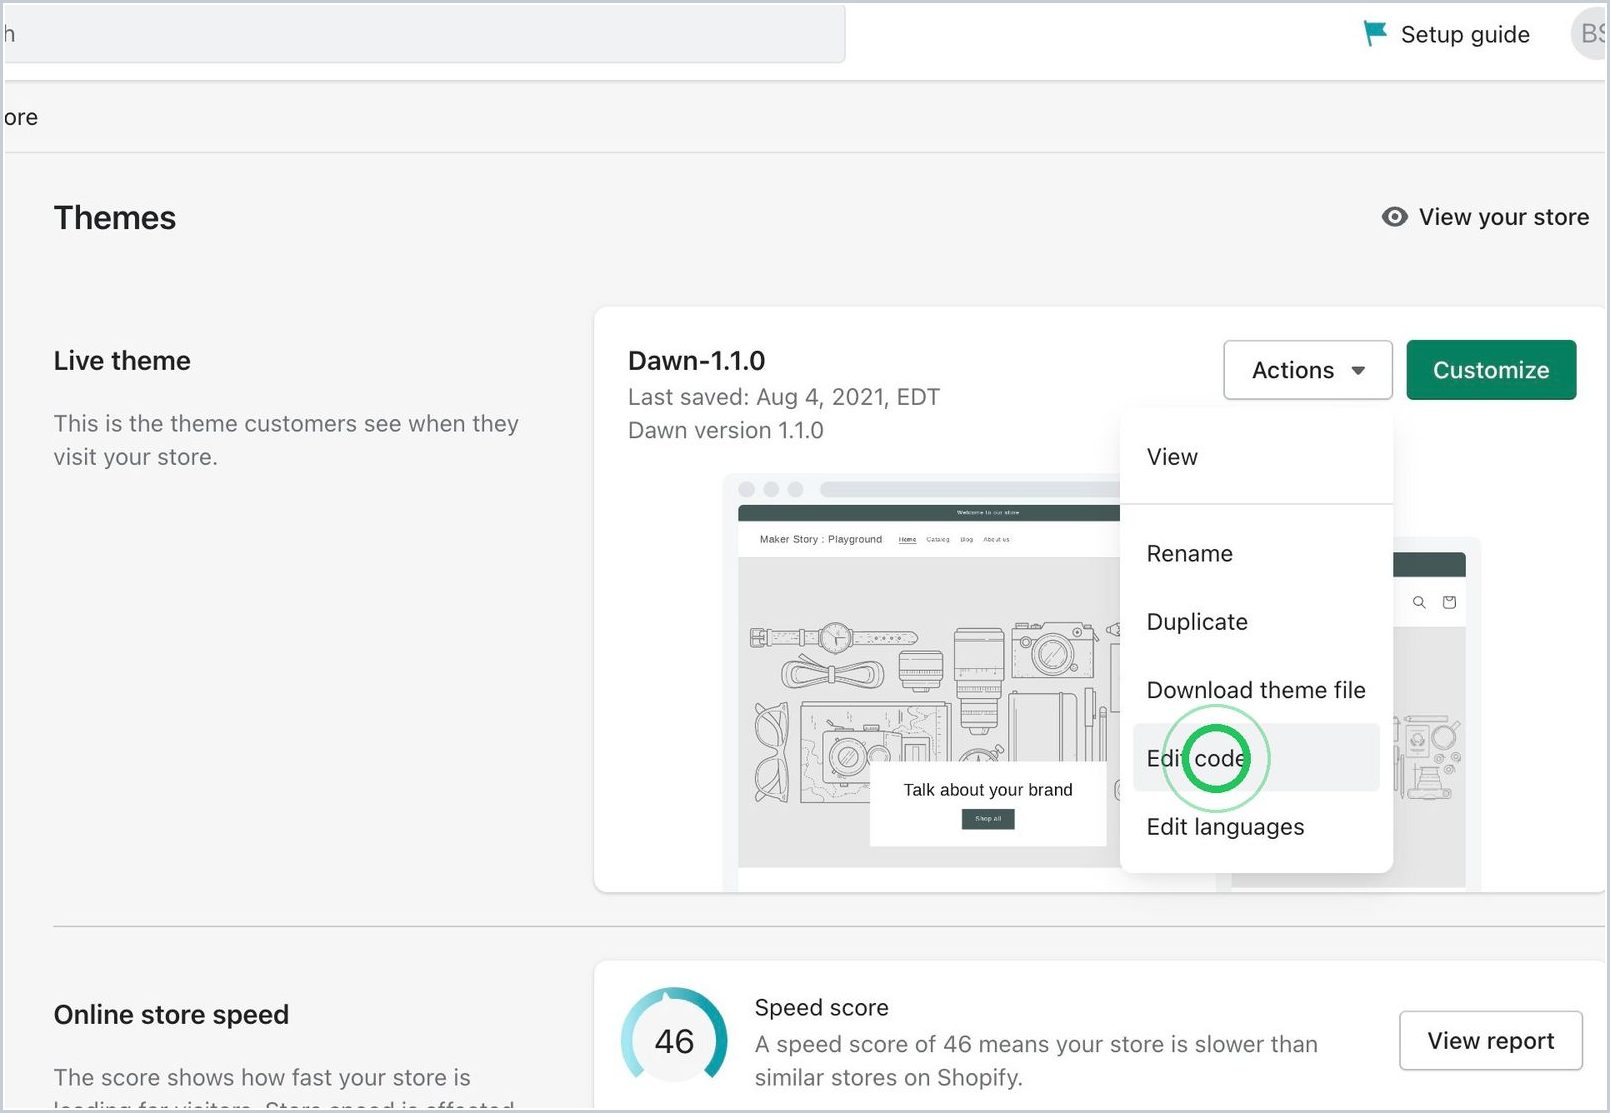Click 'Last saved: Aug 4, 2021, EDT' text

[784, 397]
